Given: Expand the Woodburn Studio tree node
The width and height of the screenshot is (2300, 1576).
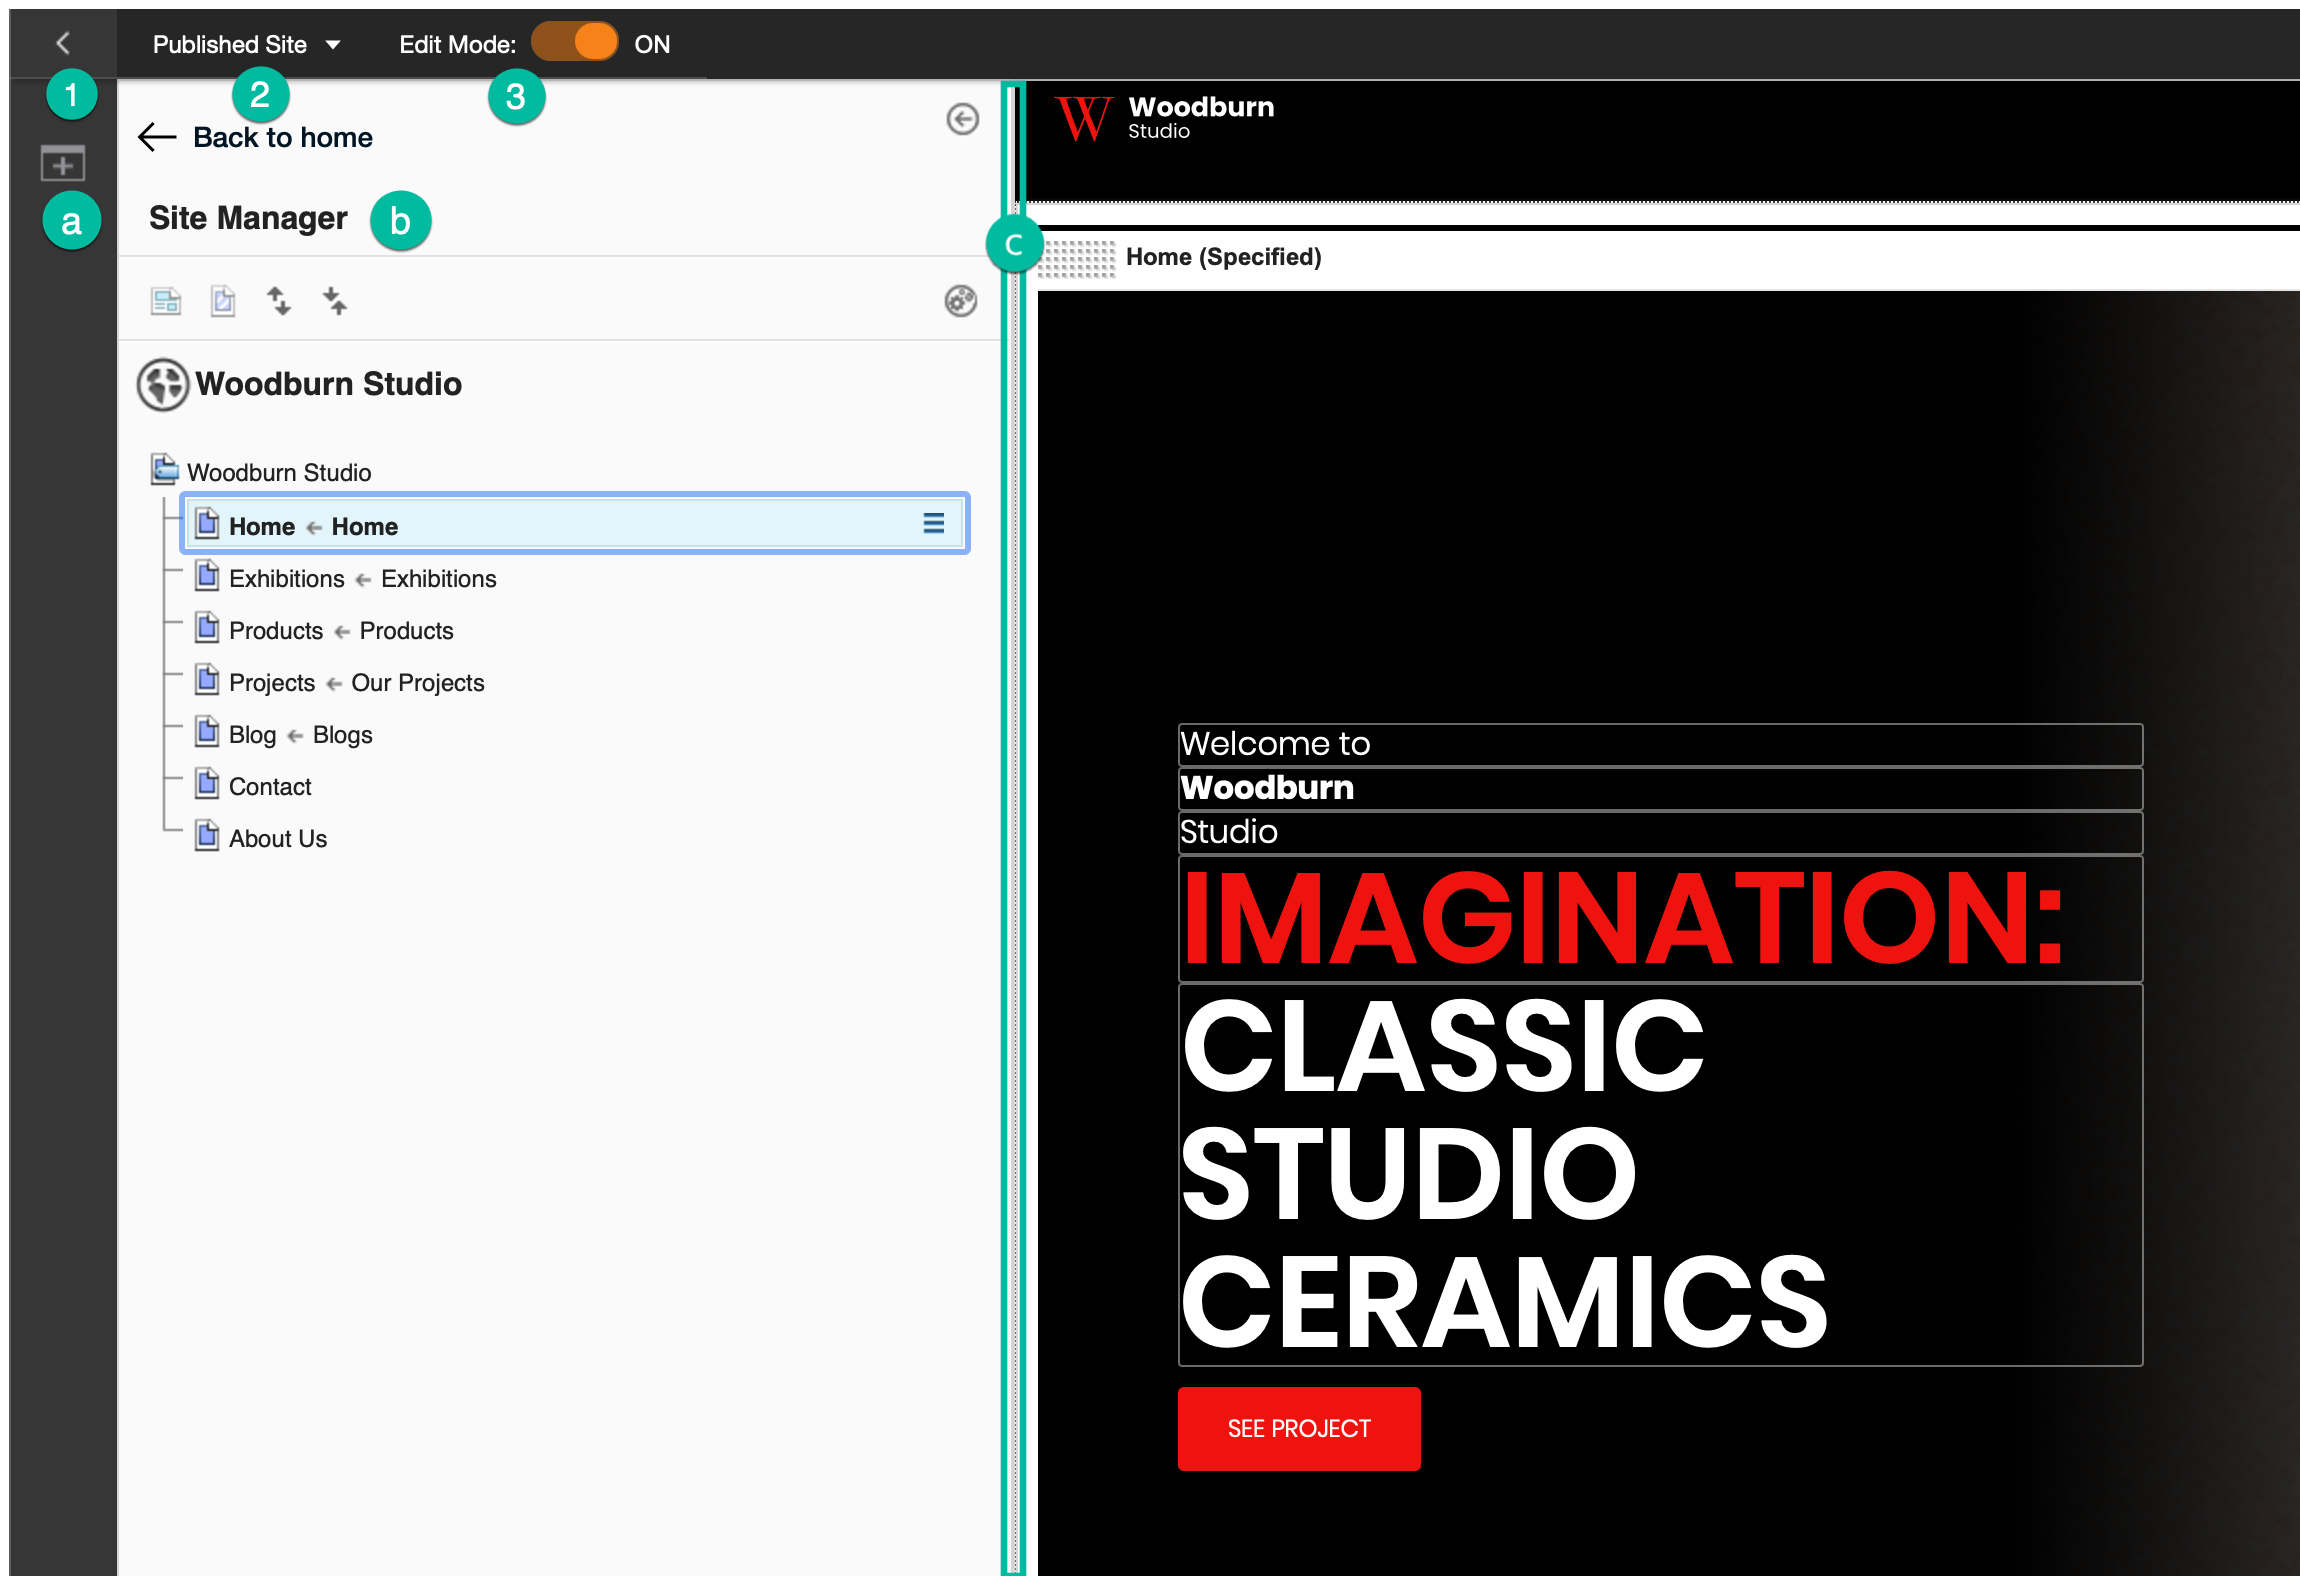Looking at the screenshot, I should [x=163, y=472].
